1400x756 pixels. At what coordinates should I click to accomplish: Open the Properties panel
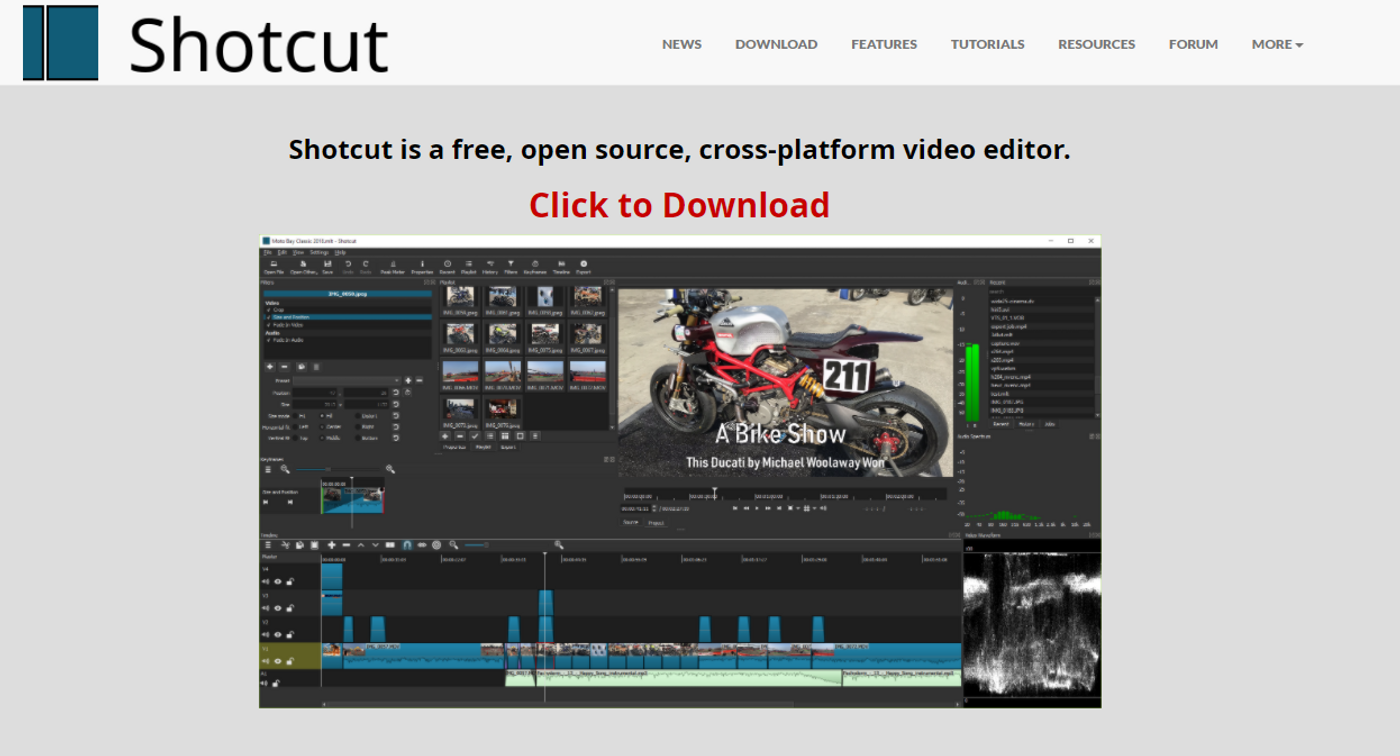(x=422, y=262)
